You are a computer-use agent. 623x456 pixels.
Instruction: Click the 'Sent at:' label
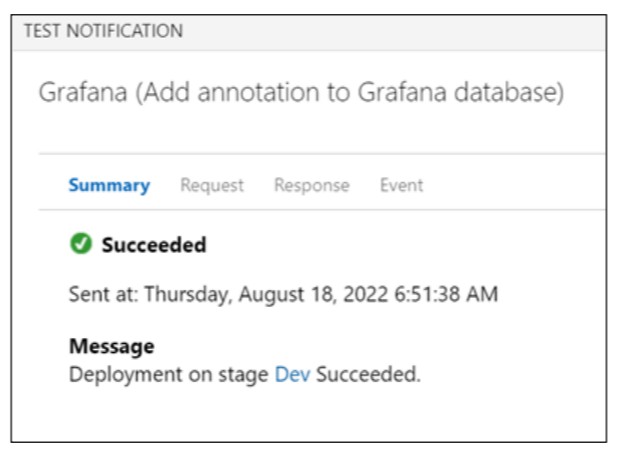(104, 294)
